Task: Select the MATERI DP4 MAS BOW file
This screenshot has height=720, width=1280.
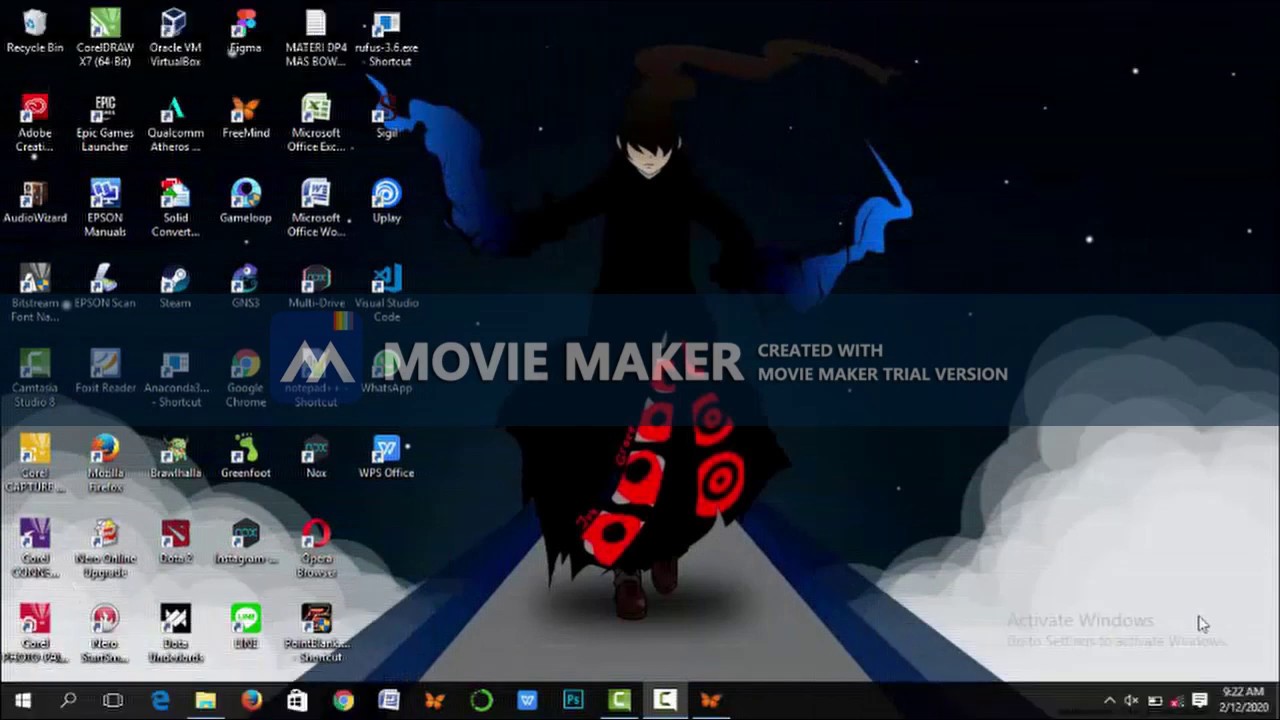Action: [316, 38]
